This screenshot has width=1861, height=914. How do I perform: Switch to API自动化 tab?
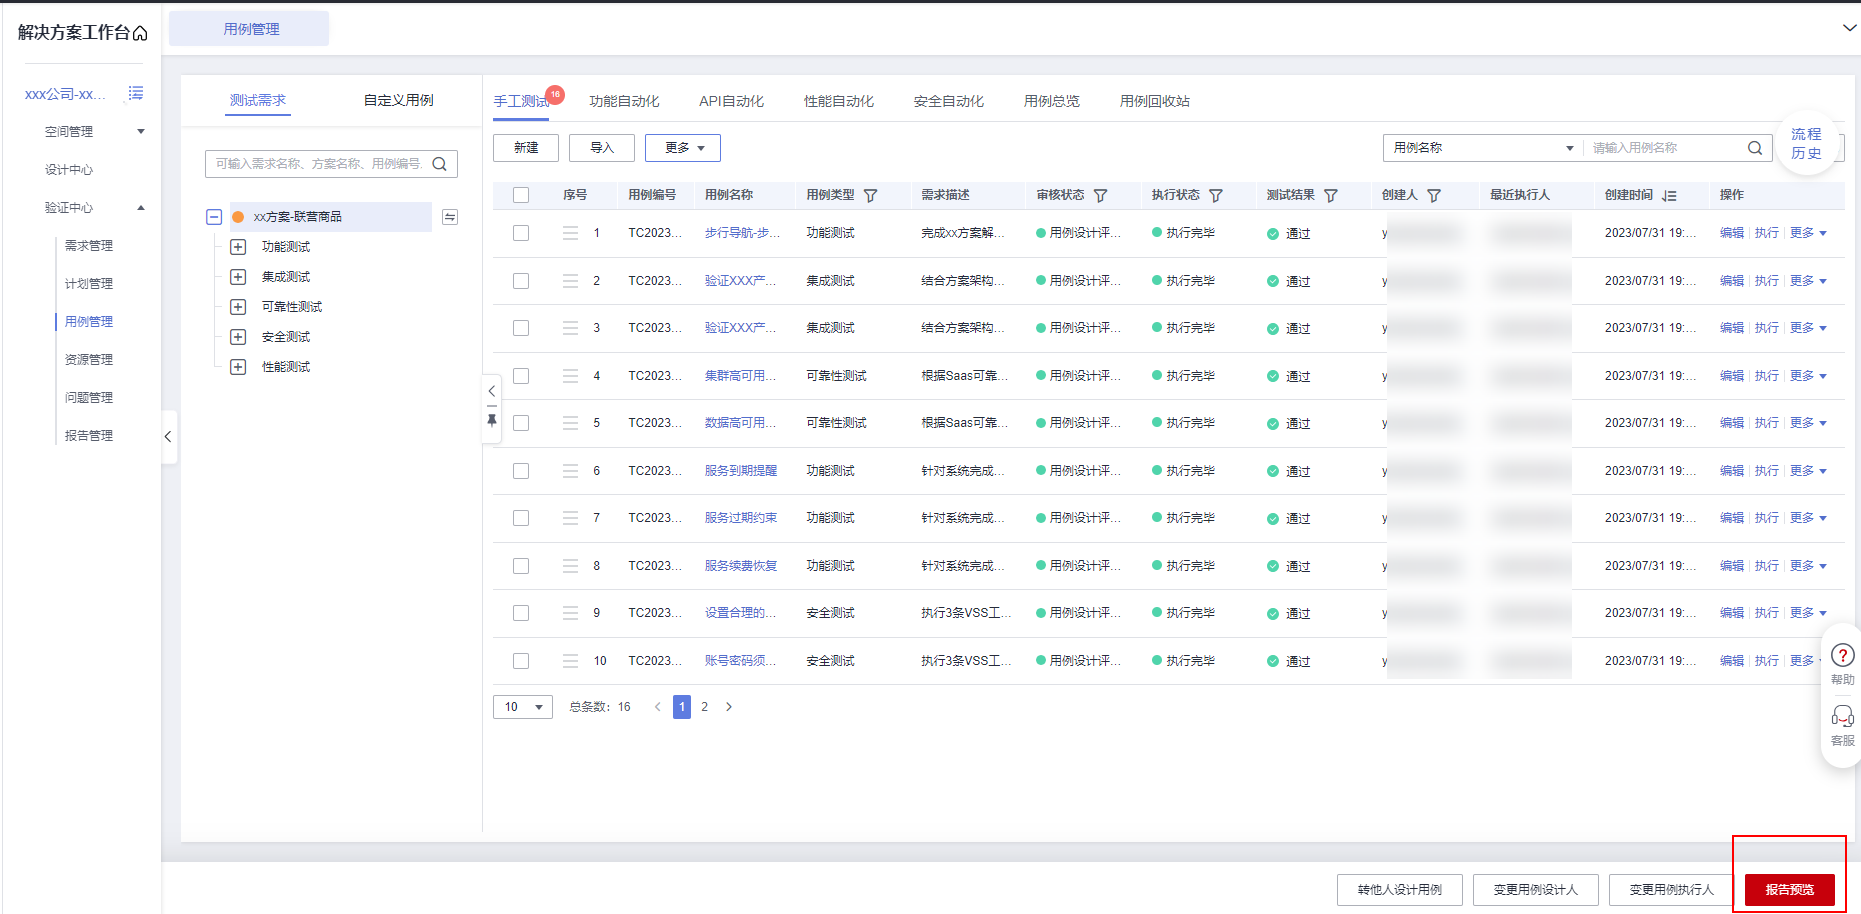(x=731, y=101)
